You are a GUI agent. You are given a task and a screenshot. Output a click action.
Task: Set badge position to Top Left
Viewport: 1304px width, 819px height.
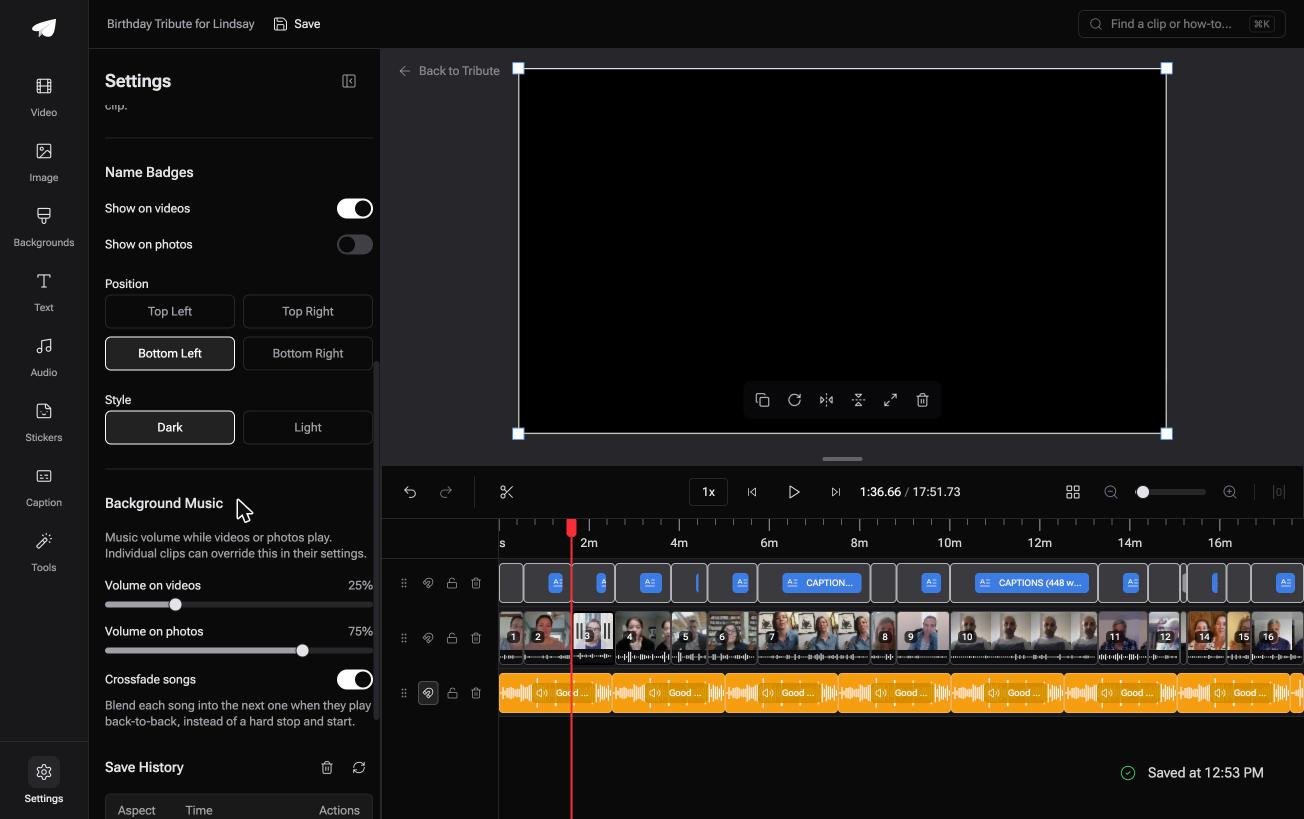170,311
